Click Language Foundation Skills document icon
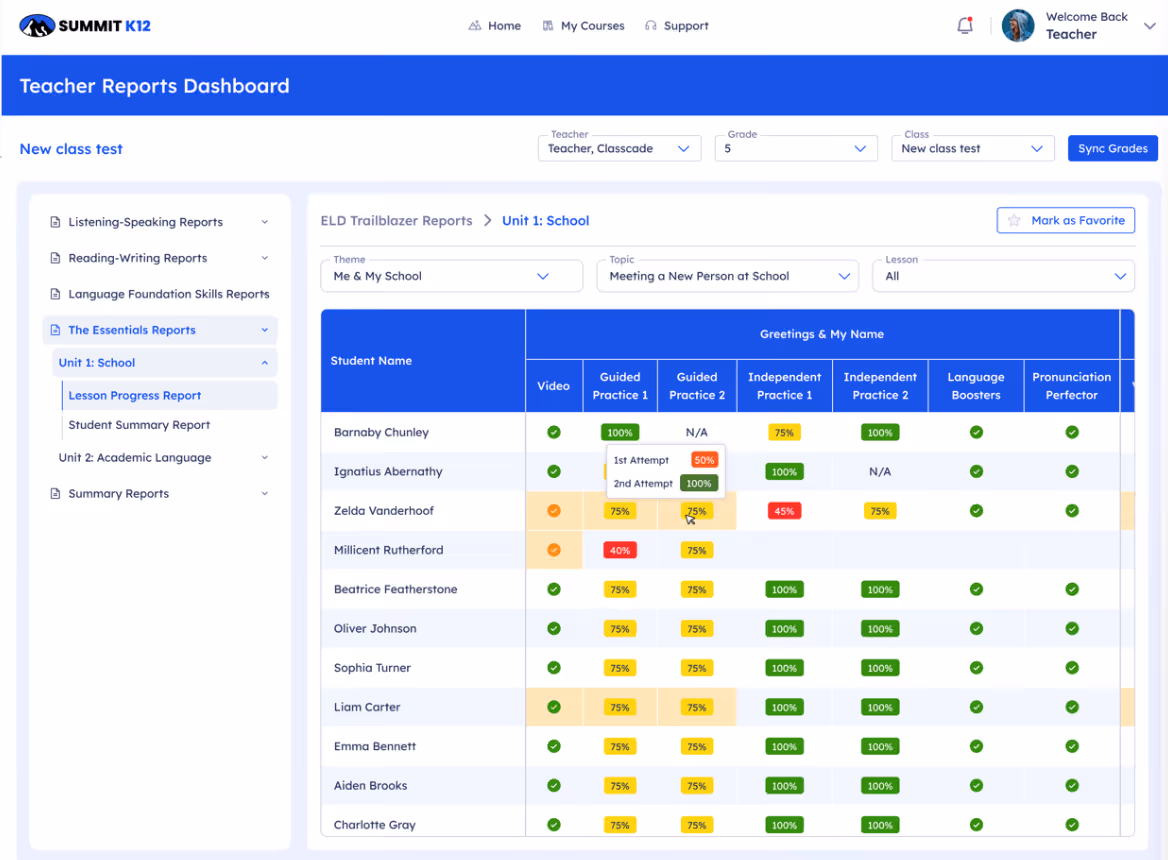This screenshot has height=860, width=1168. (55, 294)
